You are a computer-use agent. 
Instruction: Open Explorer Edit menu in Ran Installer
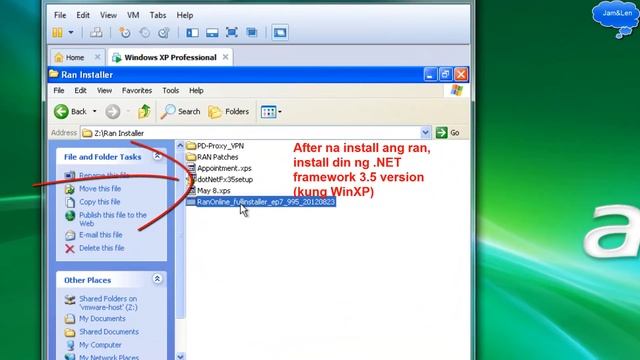[x=80, y=91]
